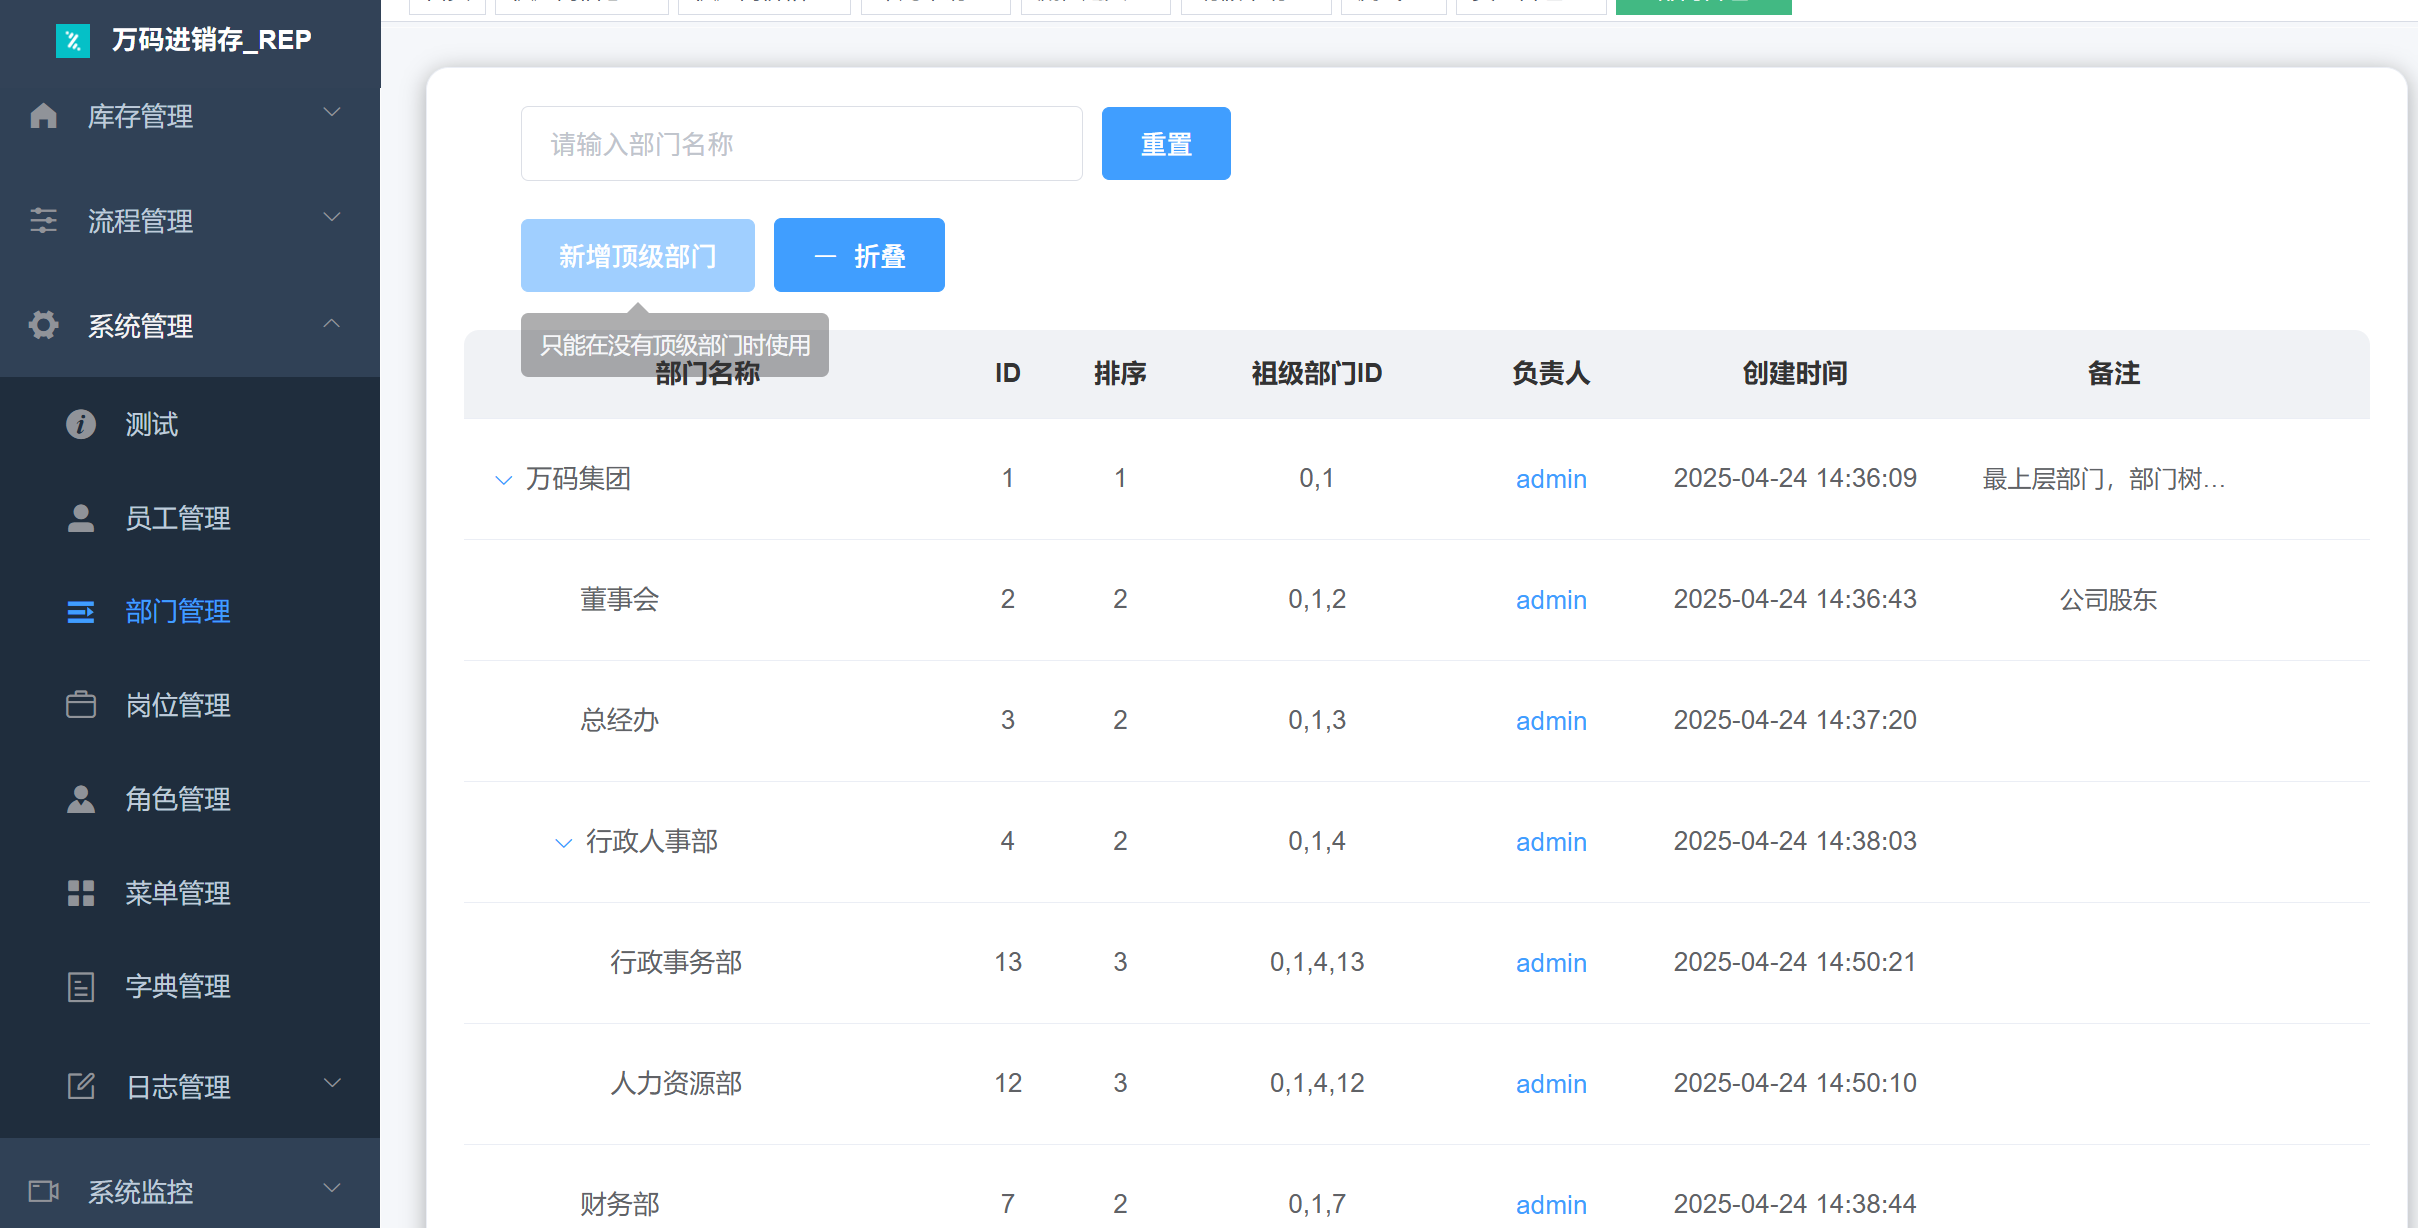Click the document icon beside 字典管理
The image size is (2418, 1228).
(x=81, y=987)
